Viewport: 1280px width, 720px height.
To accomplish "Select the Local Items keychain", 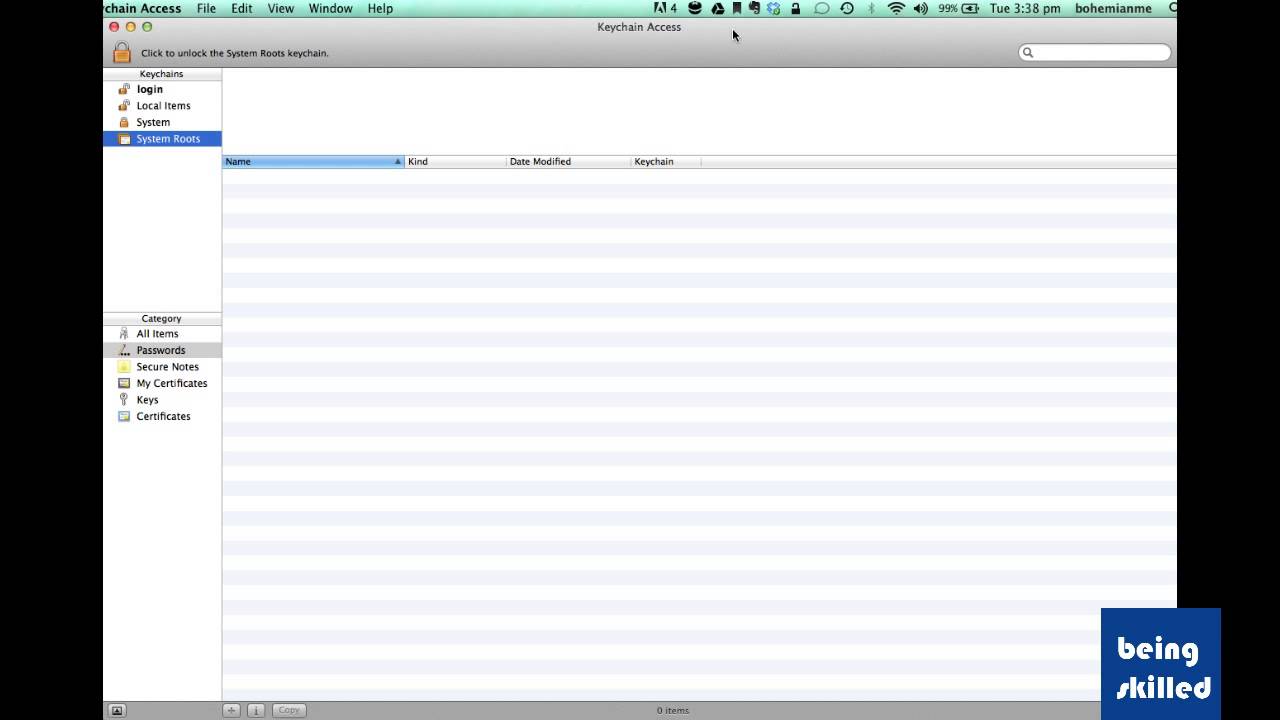I will click(162, 106).
